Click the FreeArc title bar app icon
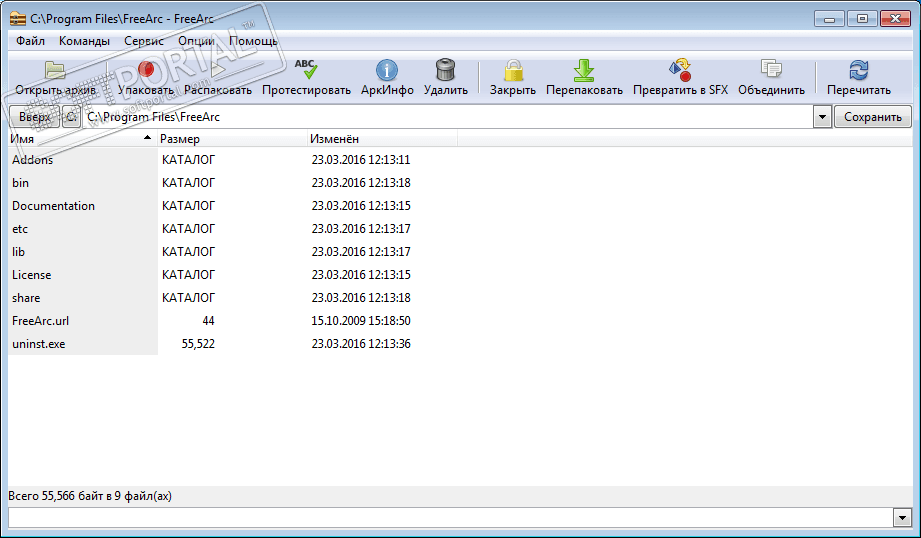The width and height of the screenshot is (921, 538). 18,19
